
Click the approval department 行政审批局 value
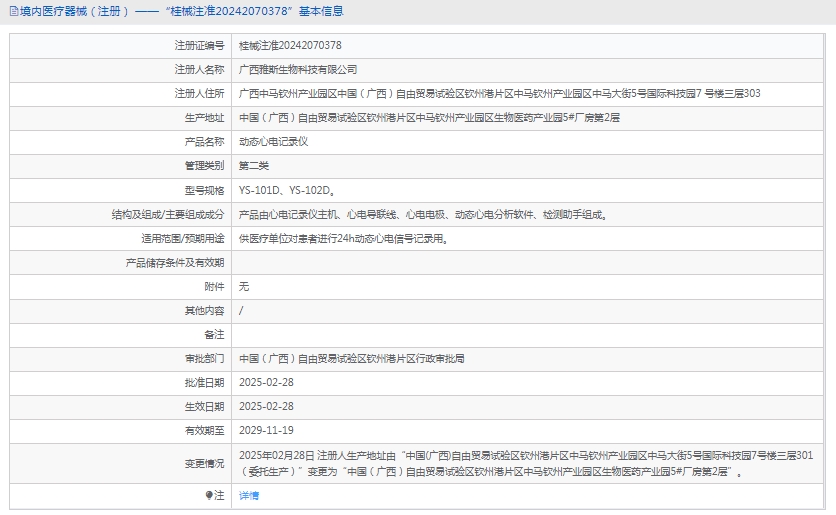(x=351, y=358)
